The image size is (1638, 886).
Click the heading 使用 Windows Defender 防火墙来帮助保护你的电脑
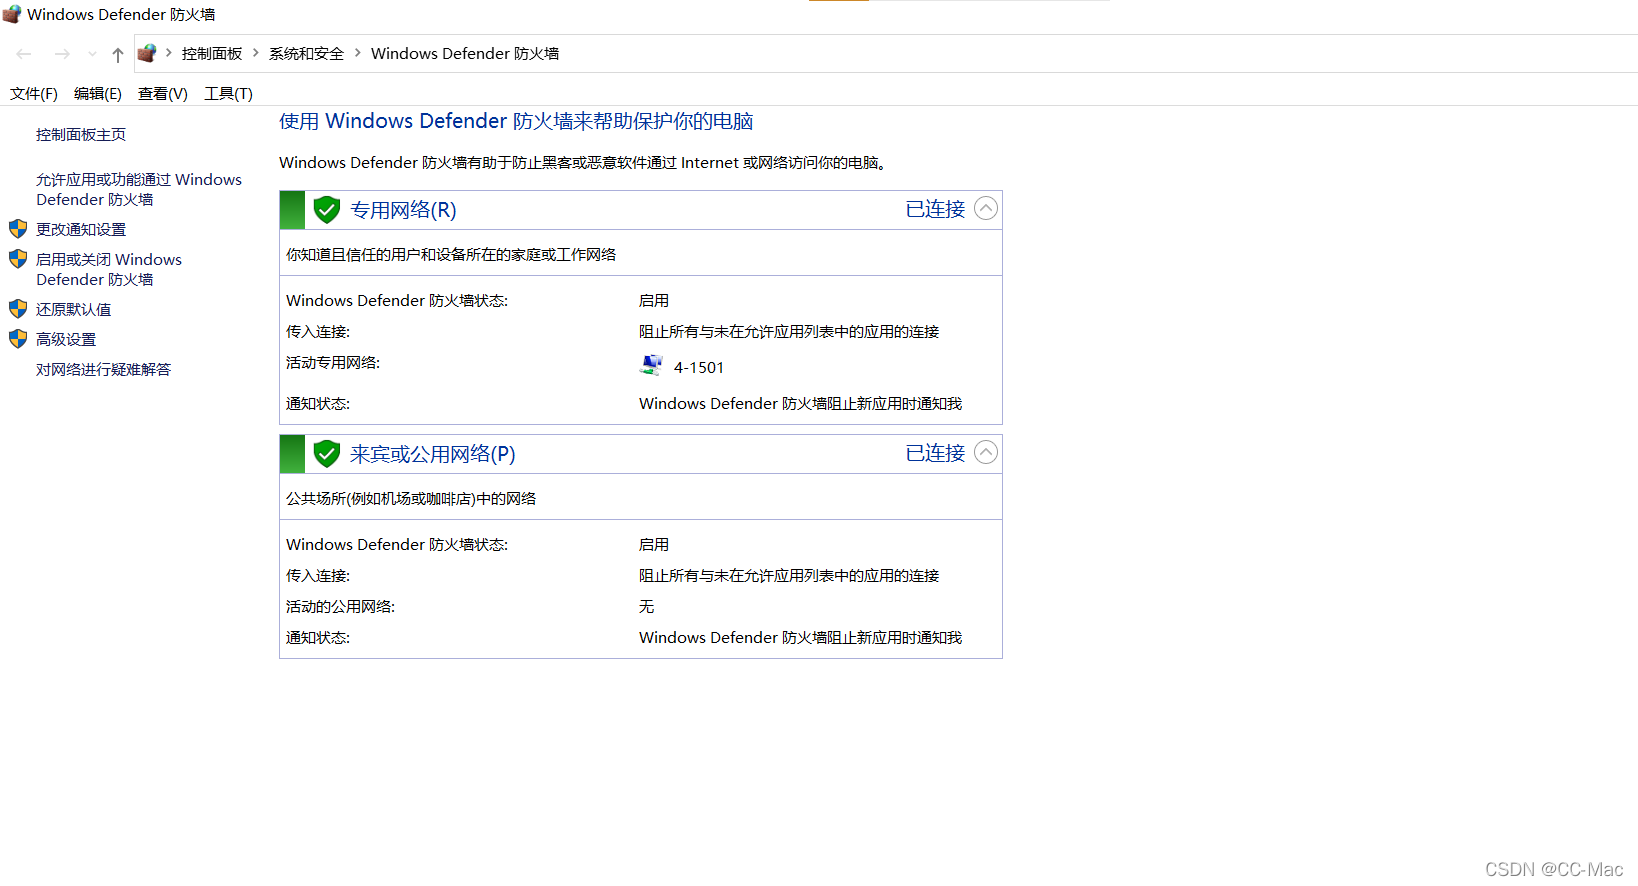click(516, 121)
